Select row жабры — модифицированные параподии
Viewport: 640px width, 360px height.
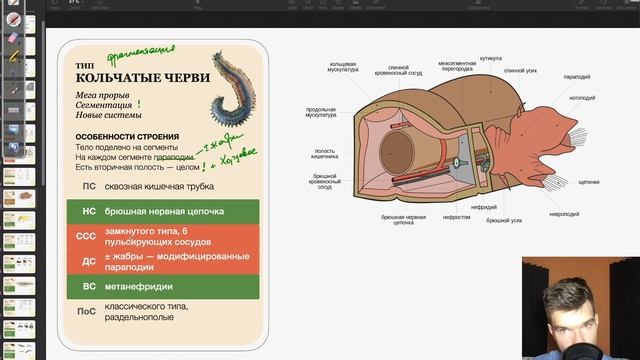(x=163, y=262)
